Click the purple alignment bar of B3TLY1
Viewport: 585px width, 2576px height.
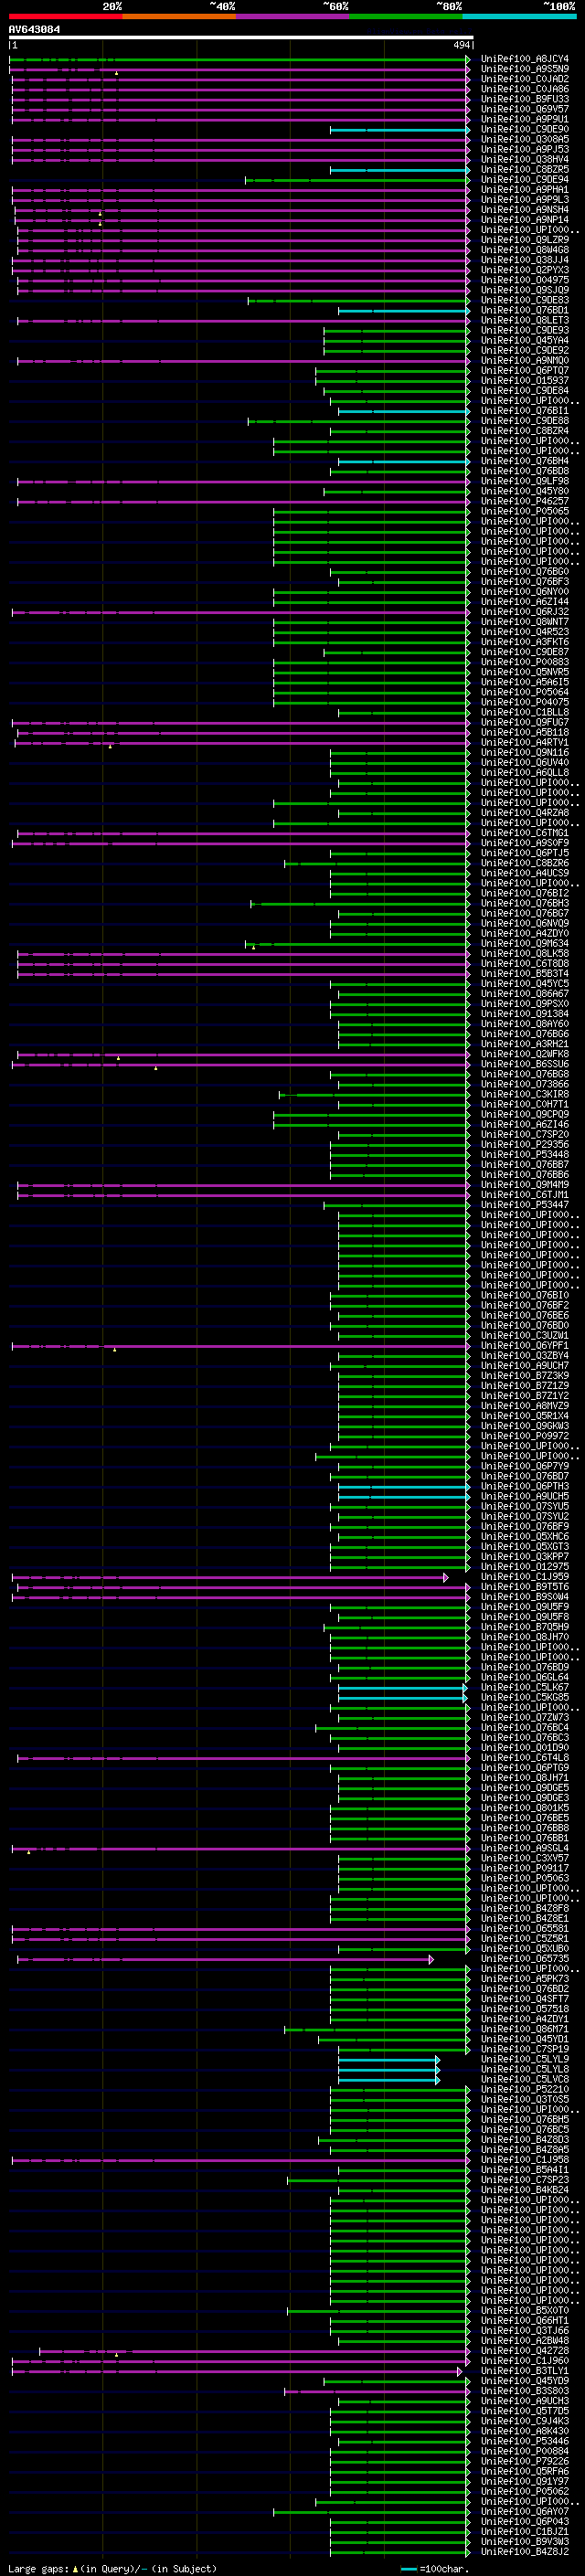(x=237, y=2372)
